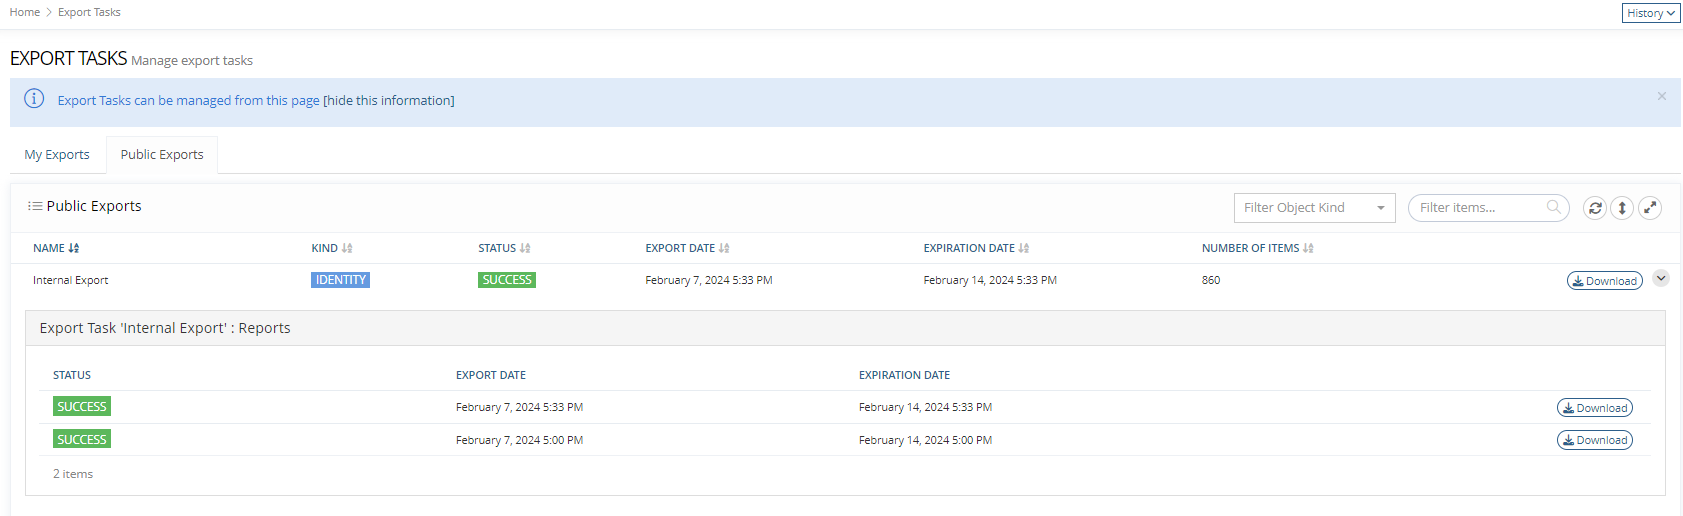
Task: Sort by the Status column sort icon
Action: 525,248
